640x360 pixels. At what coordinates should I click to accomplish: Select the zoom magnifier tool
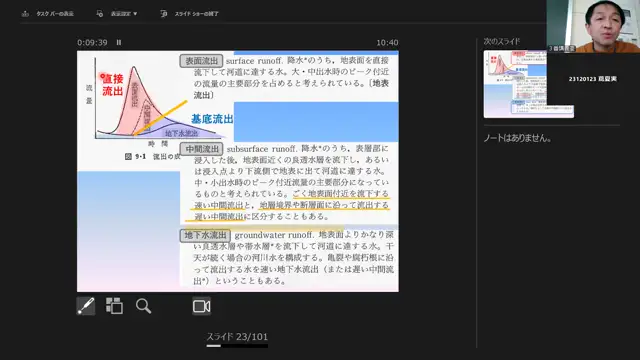(143, 306)
